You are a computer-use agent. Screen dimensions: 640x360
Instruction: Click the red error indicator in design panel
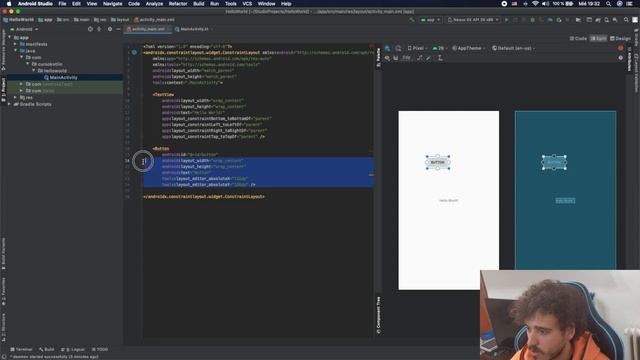pos(620,48)
